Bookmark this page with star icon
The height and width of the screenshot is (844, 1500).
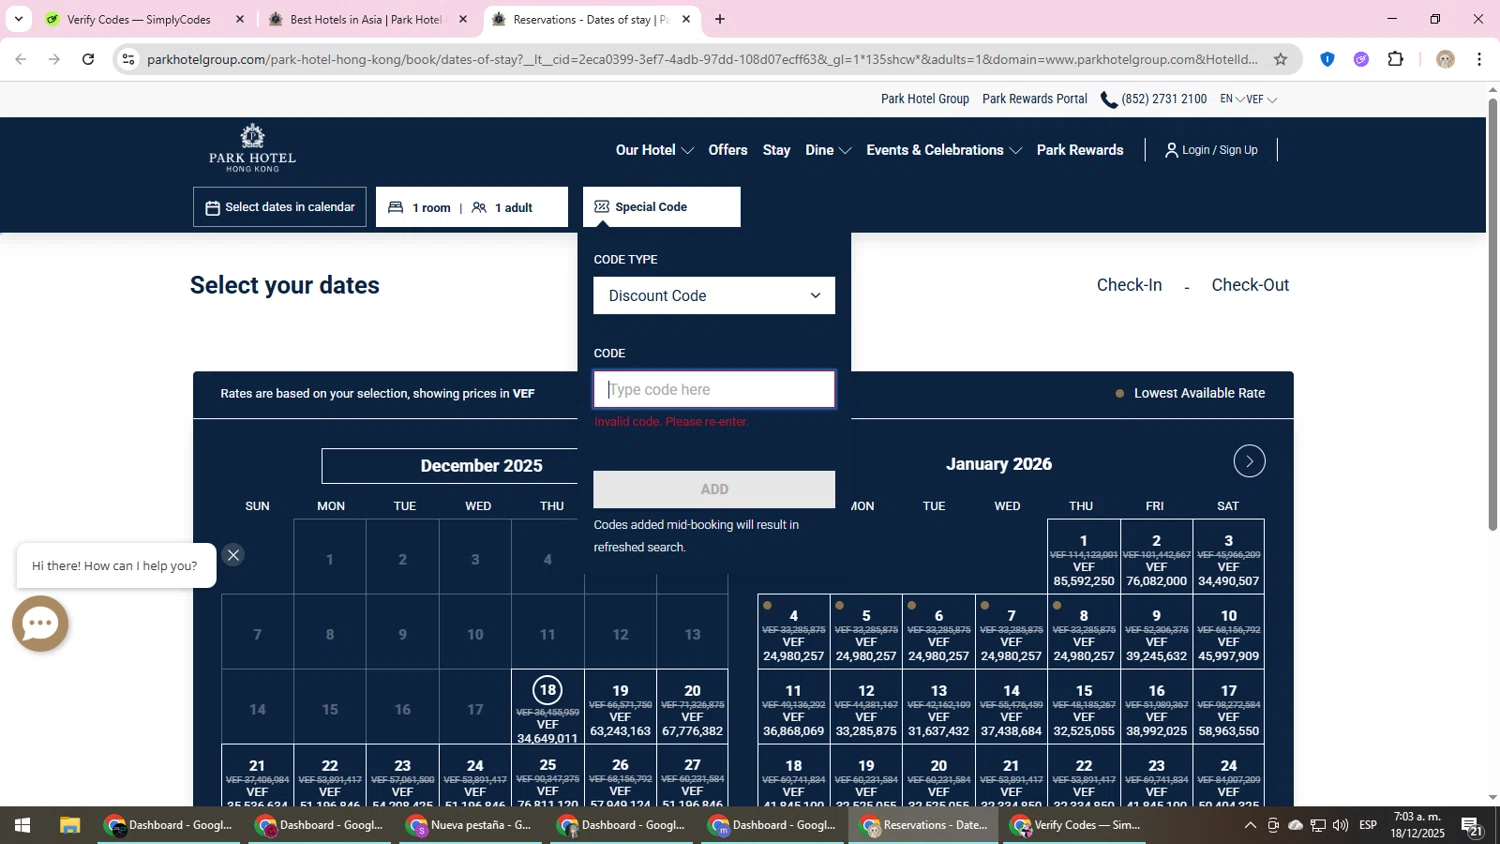coord(1280,59)
